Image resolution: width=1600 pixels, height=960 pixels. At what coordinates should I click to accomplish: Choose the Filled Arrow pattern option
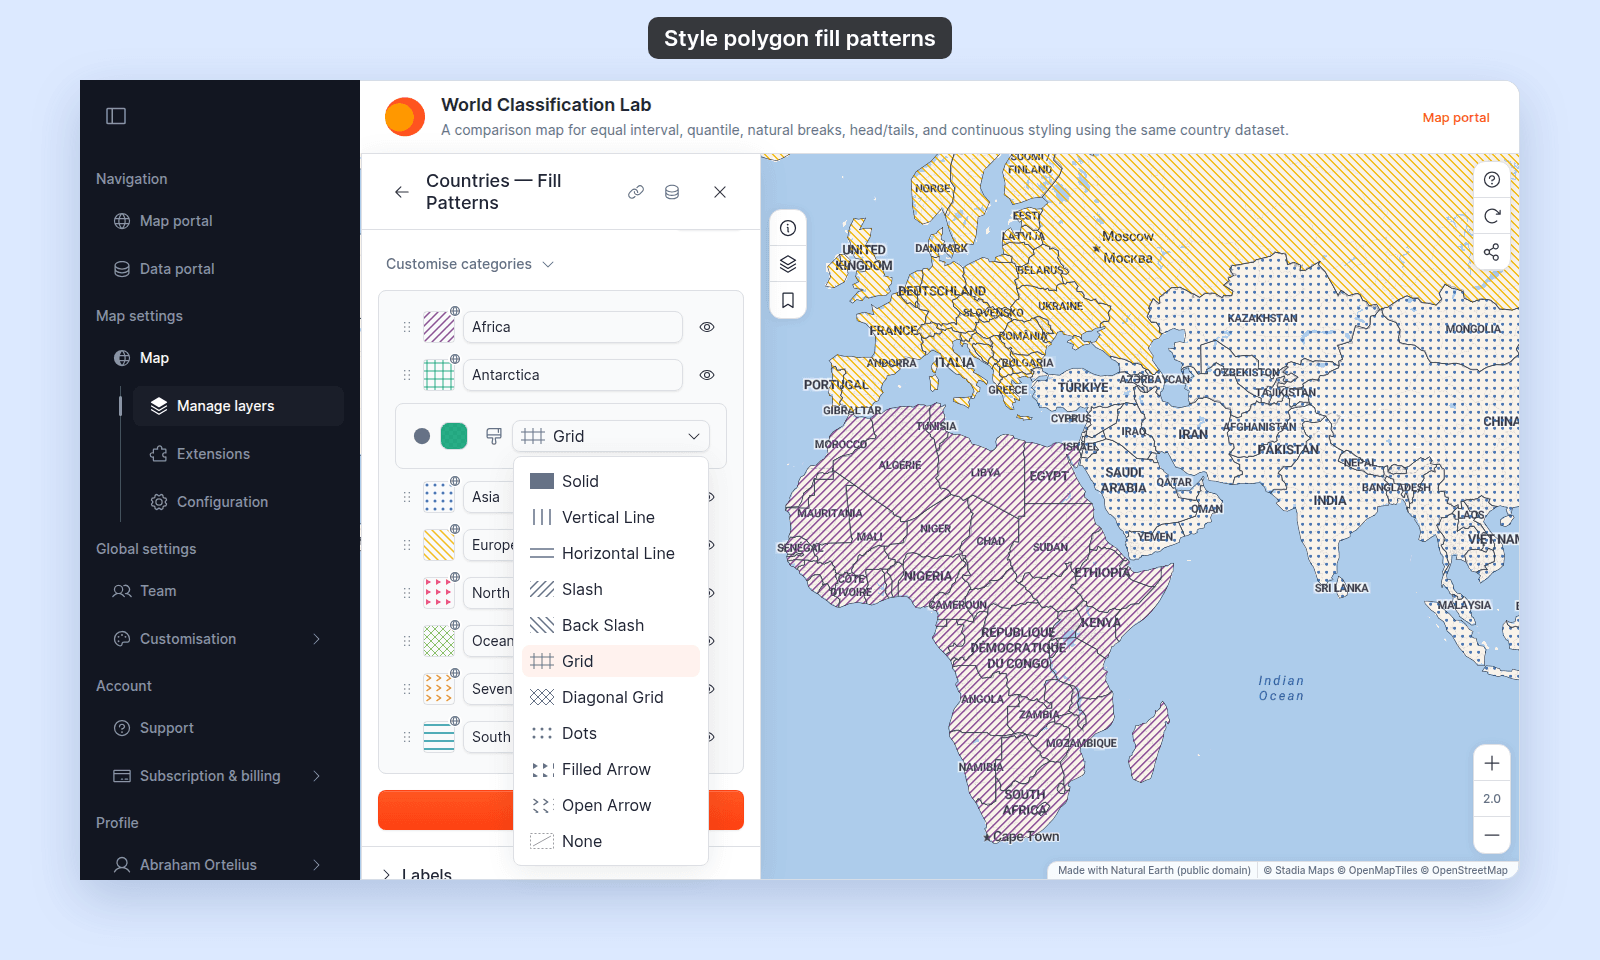click(x=611, y=769)
